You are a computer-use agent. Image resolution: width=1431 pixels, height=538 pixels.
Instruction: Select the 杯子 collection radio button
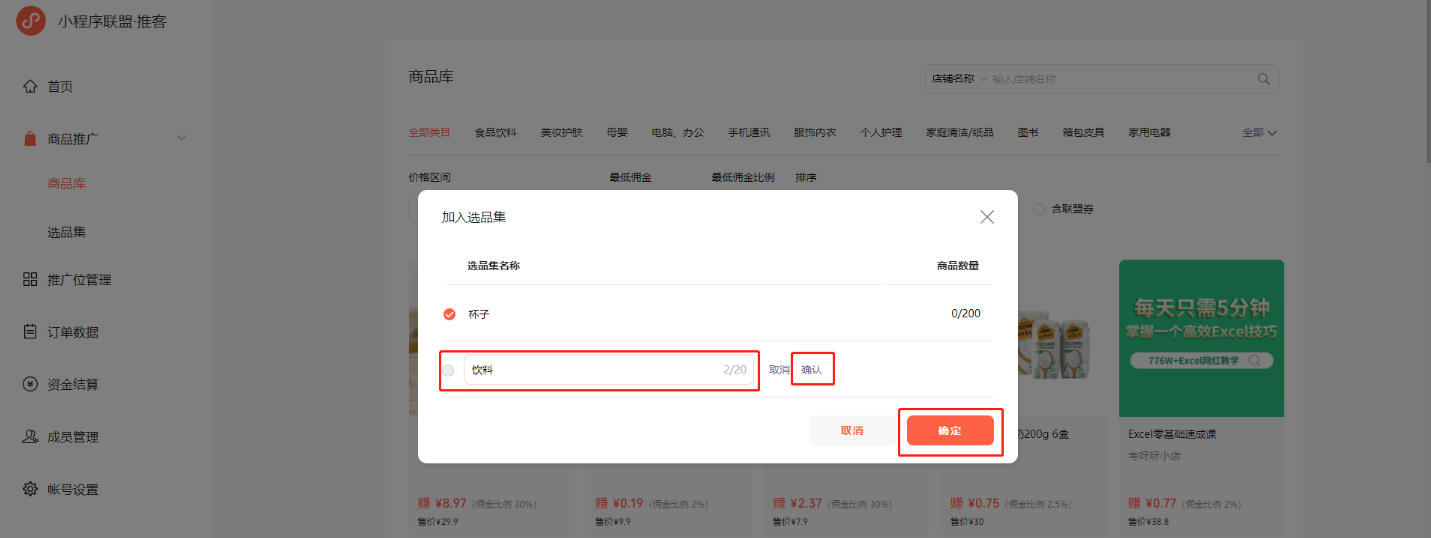pos(449,314)
